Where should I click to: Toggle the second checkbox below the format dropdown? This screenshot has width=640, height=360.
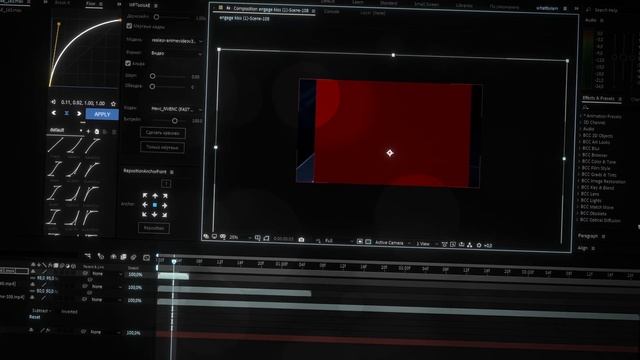(128, 63)
